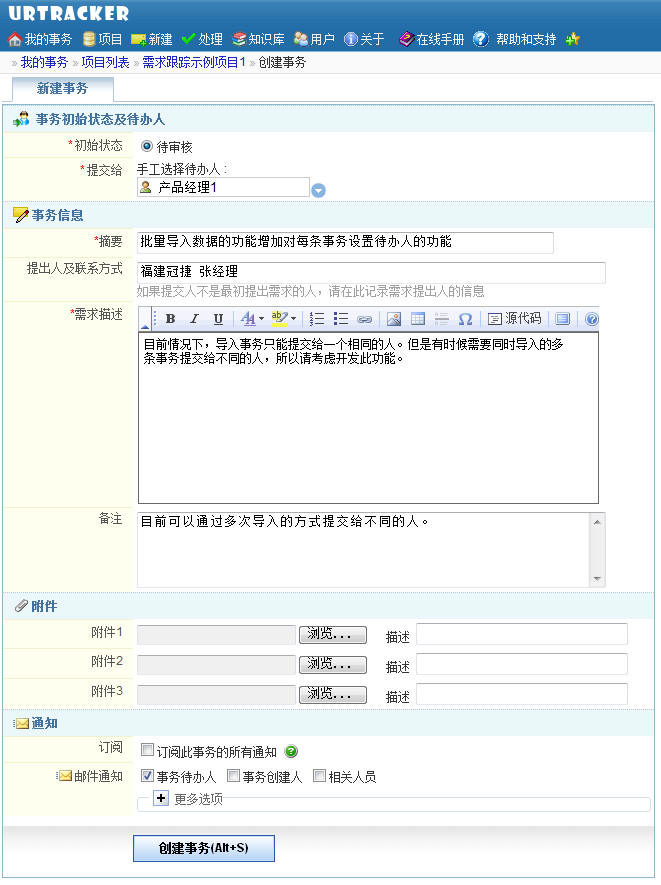Screen dimensions: 661x885
Task: Expand 更多选项 with plus icon
Action: 161,798
